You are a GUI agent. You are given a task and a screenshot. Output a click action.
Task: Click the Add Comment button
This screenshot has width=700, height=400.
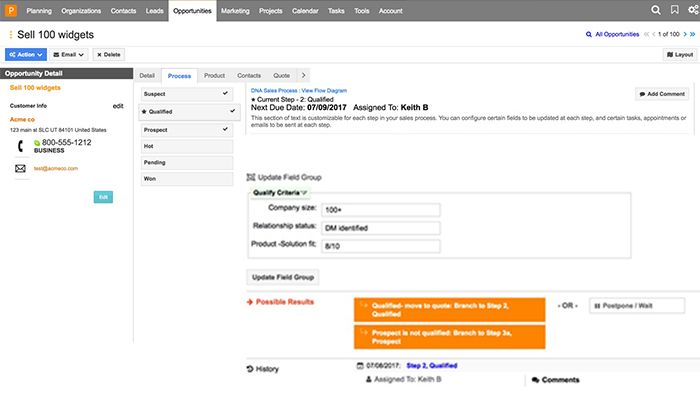(x=661, y=94)
